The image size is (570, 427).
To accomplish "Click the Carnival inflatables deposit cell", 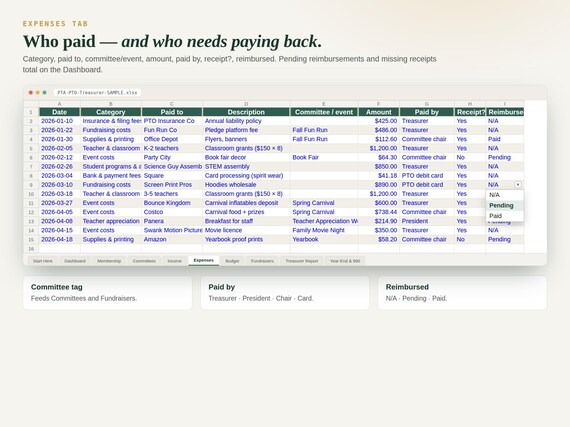I will pyautogui.click(x=246, y=203).
